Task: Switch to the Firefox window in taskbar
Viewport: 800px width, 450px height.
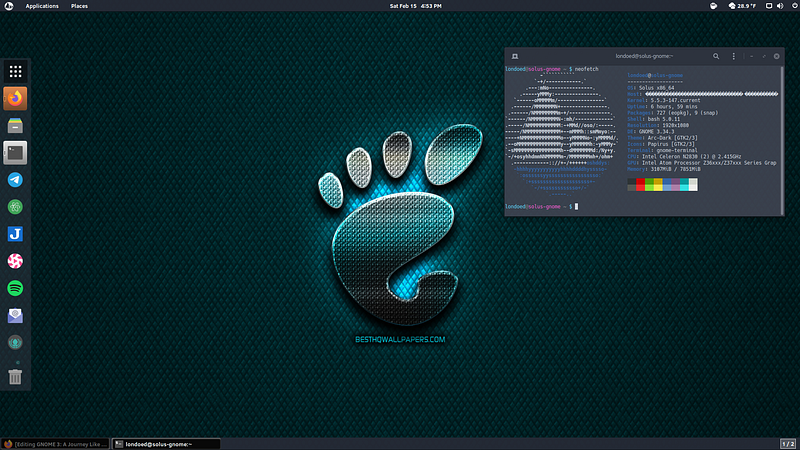Action: pos(55,443)
